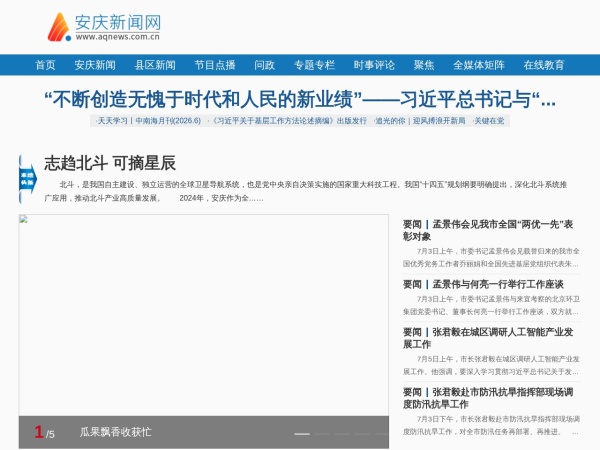The height and width of the screenshot is (450, 600).
Task: Select 问政 in the navigation bar
Action: tap(264, 65)
